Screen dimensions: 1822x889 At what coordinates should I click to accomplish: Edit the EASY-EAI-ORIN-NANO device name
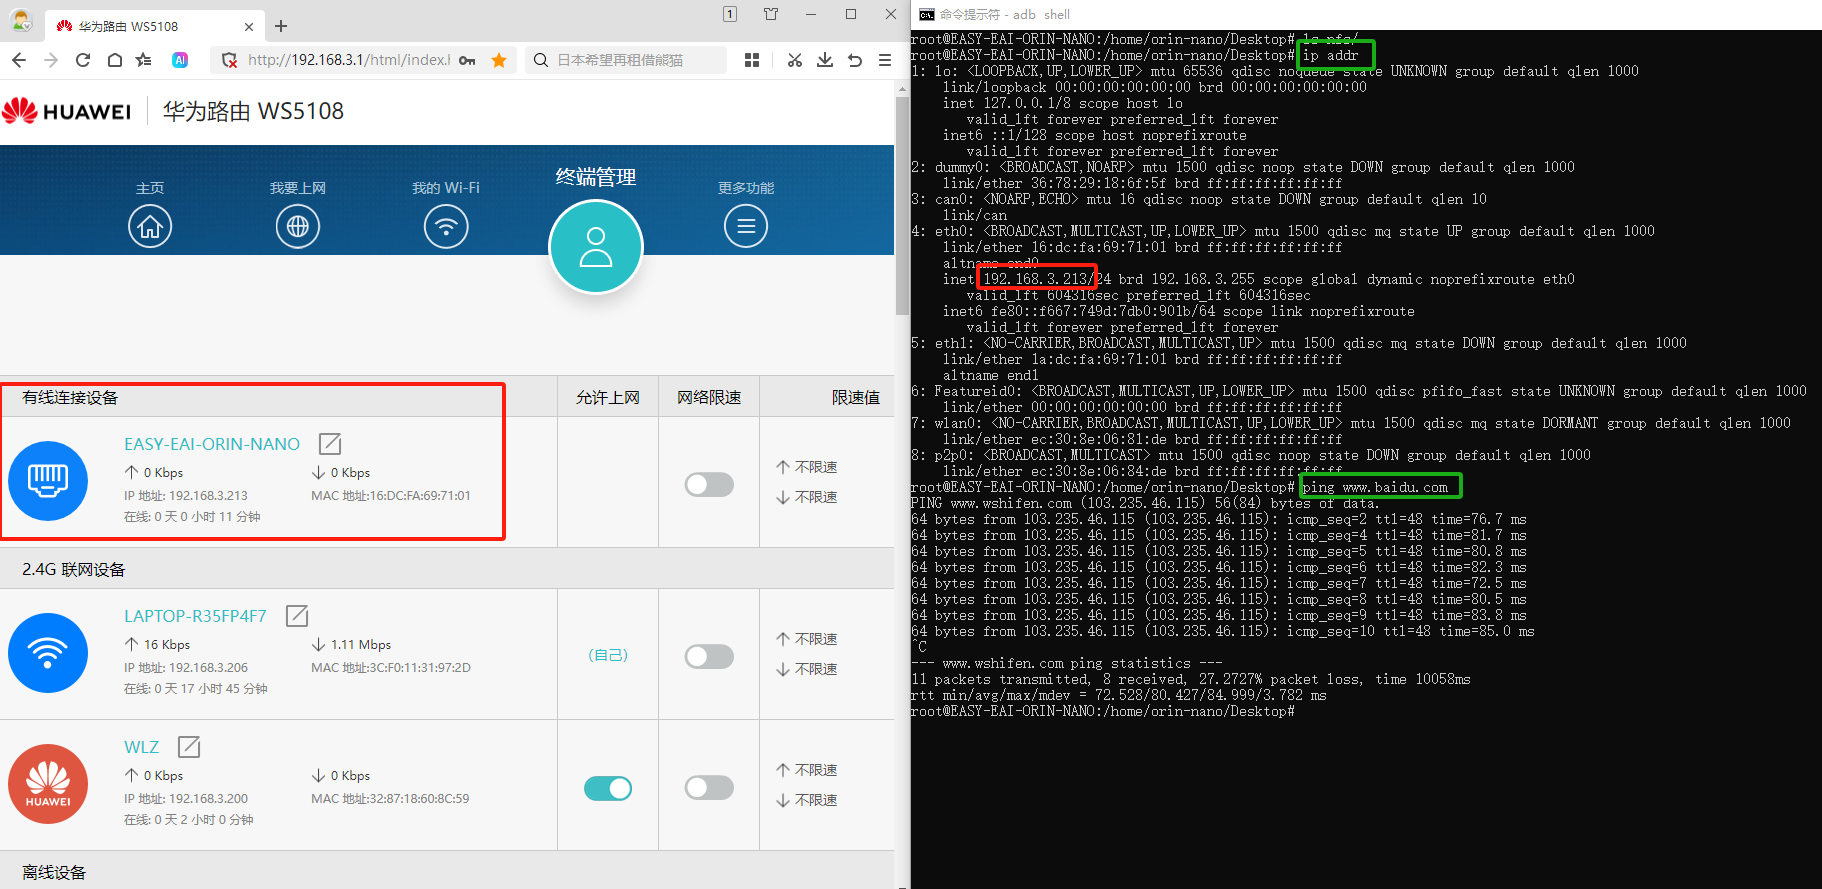point(330,444)
